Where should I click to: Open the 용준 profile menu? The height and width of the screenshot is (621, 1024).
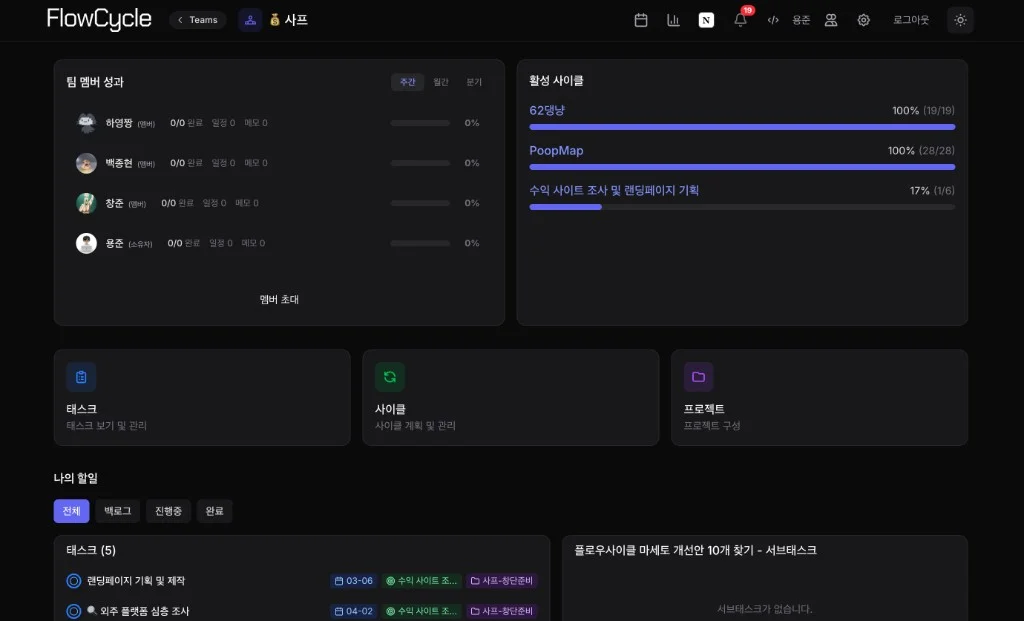pos(800,19)
